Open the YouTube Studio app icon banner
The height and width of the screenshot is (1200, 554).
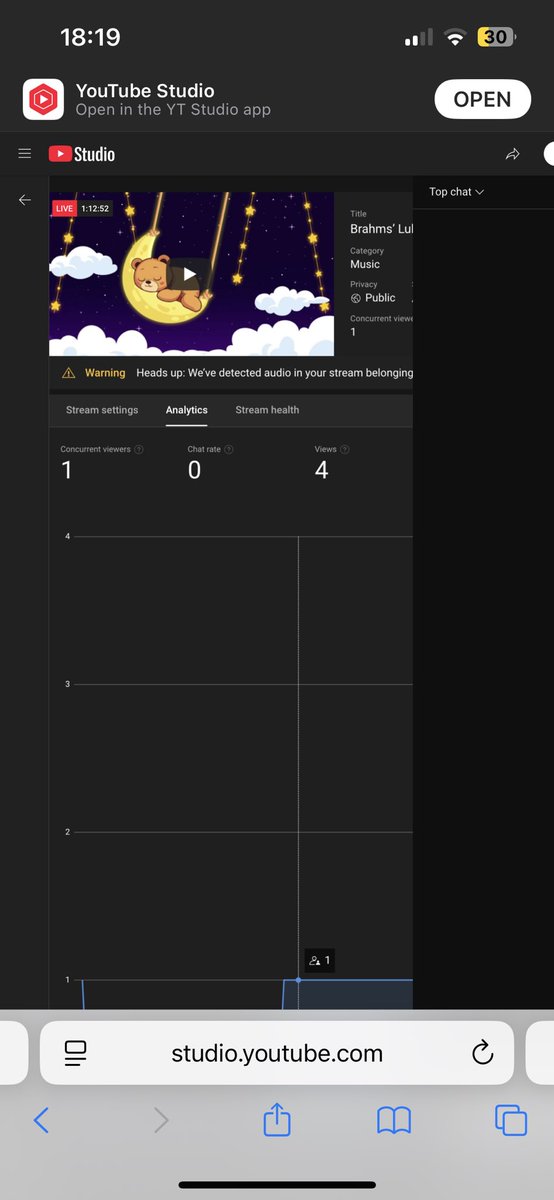(43, 99)
